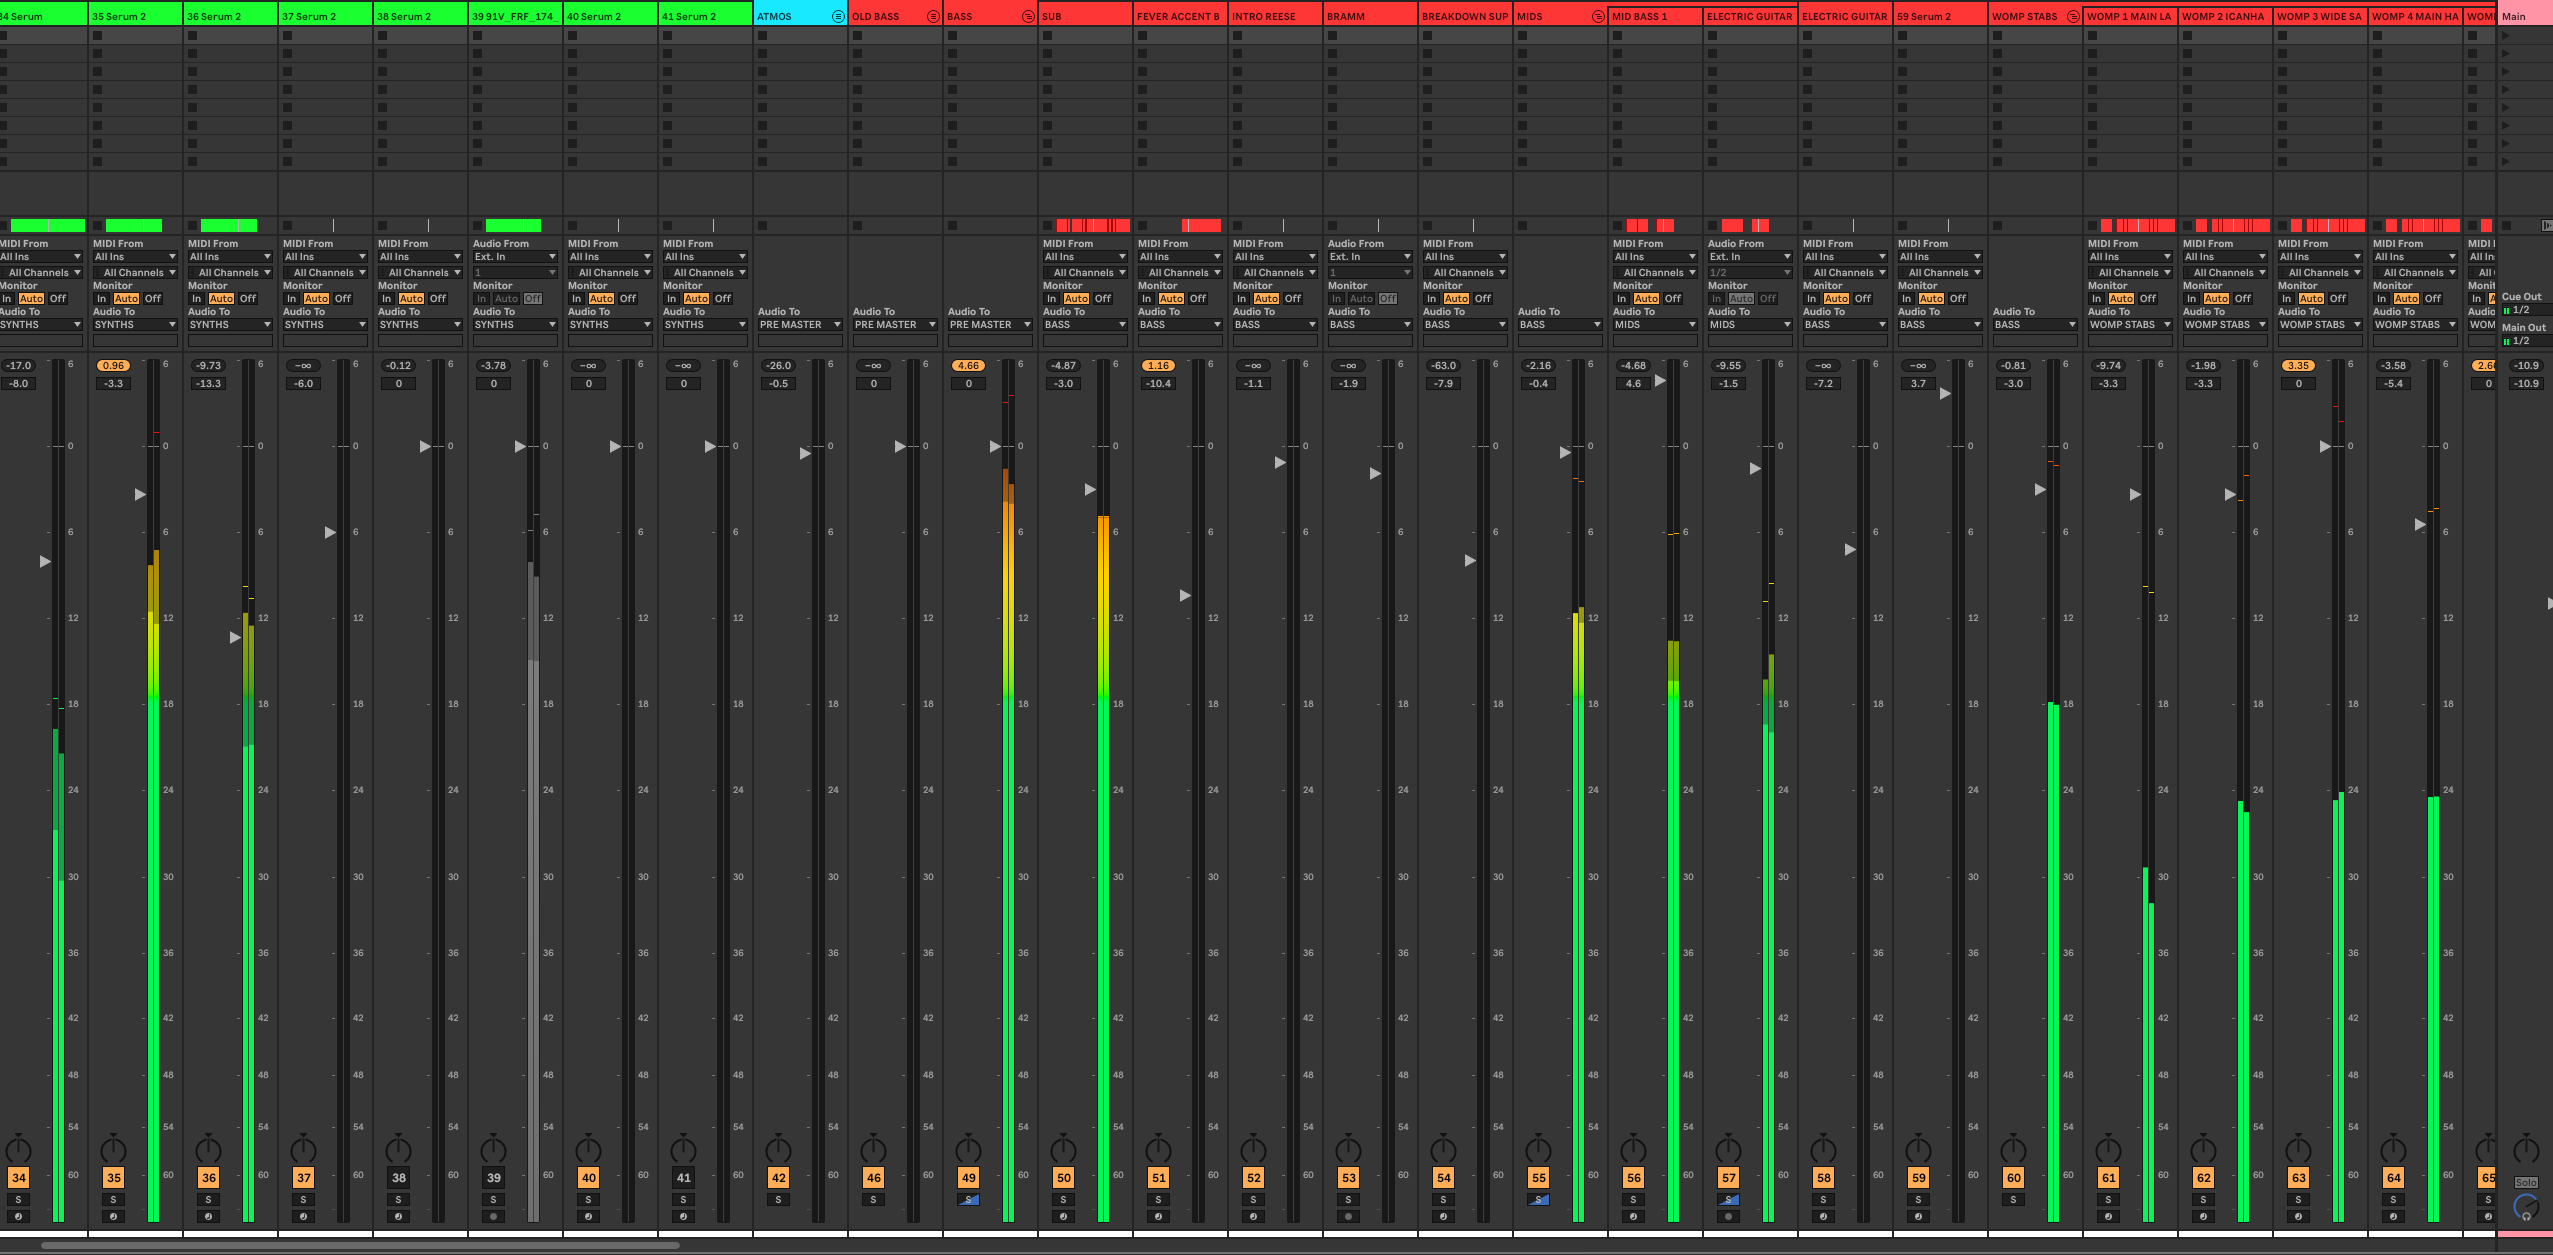The height and width of the screenshot is (1255, 2553).
Task: Click the volume fader handle on SUB track
Action: click(1090, 489)
